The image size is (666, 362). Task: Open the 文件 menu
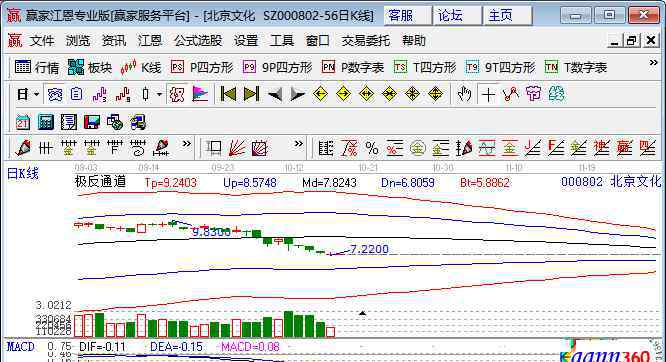coord(42,41)
